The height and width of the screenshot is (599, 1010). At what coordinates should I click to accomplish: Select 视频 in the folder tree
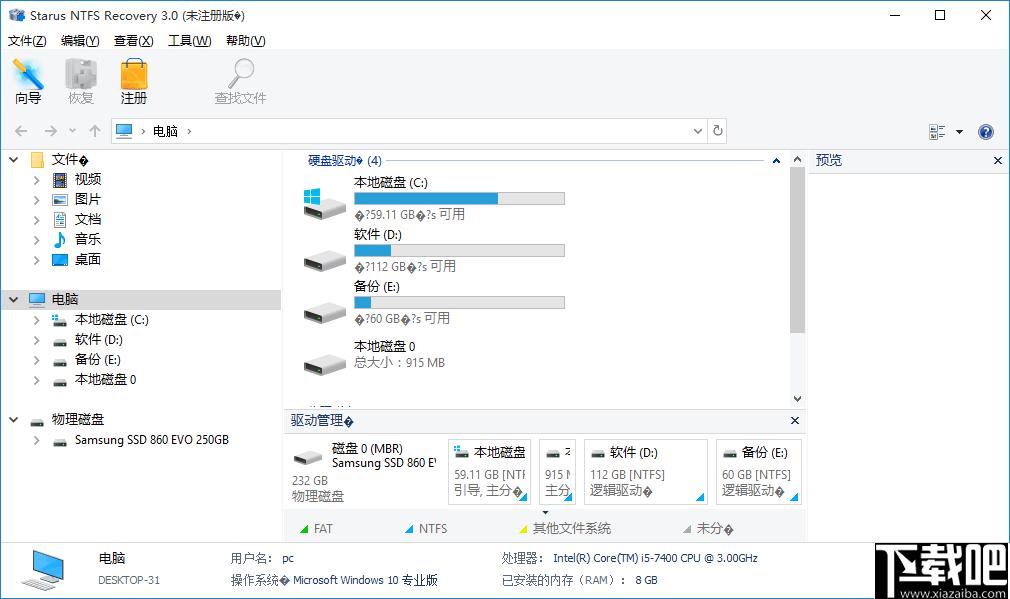(x=88, y=179)
